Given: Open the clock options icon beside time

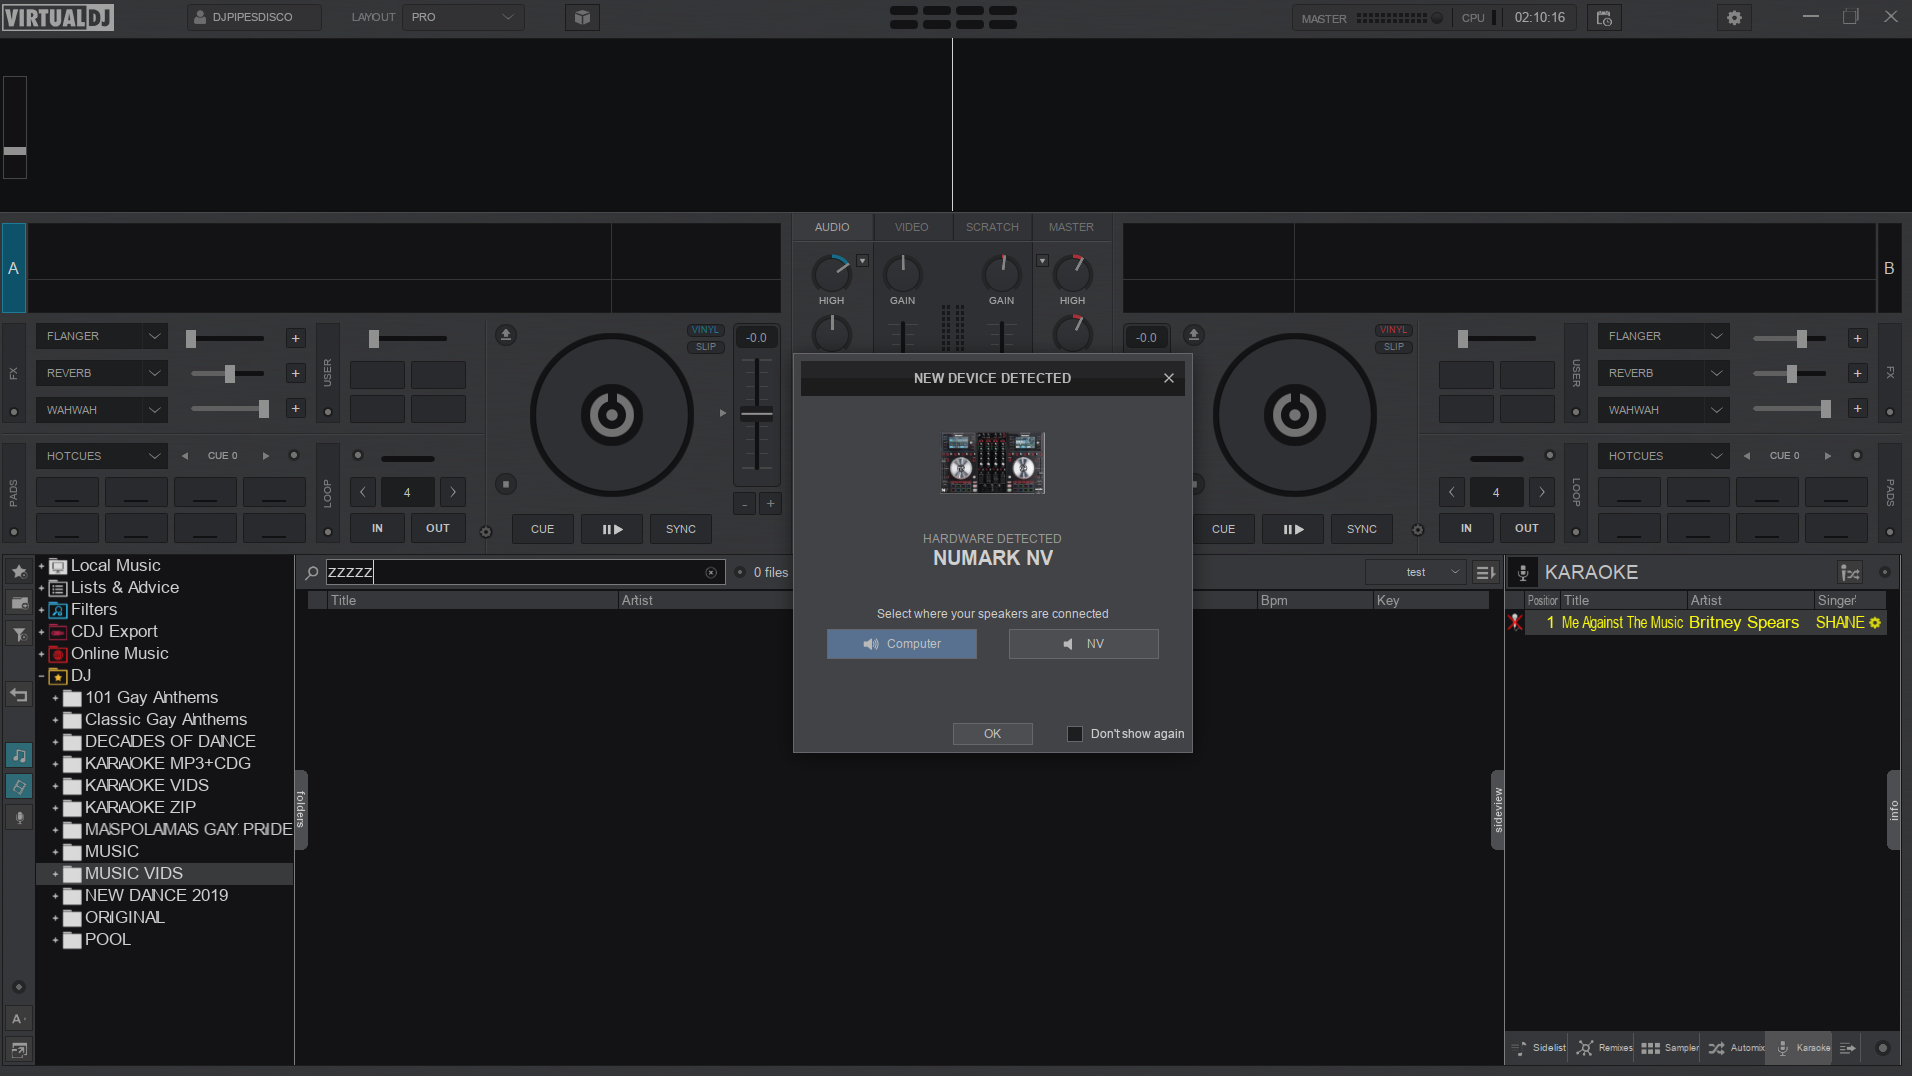Looking at the screenshot, I should (x=1604, y=18).
